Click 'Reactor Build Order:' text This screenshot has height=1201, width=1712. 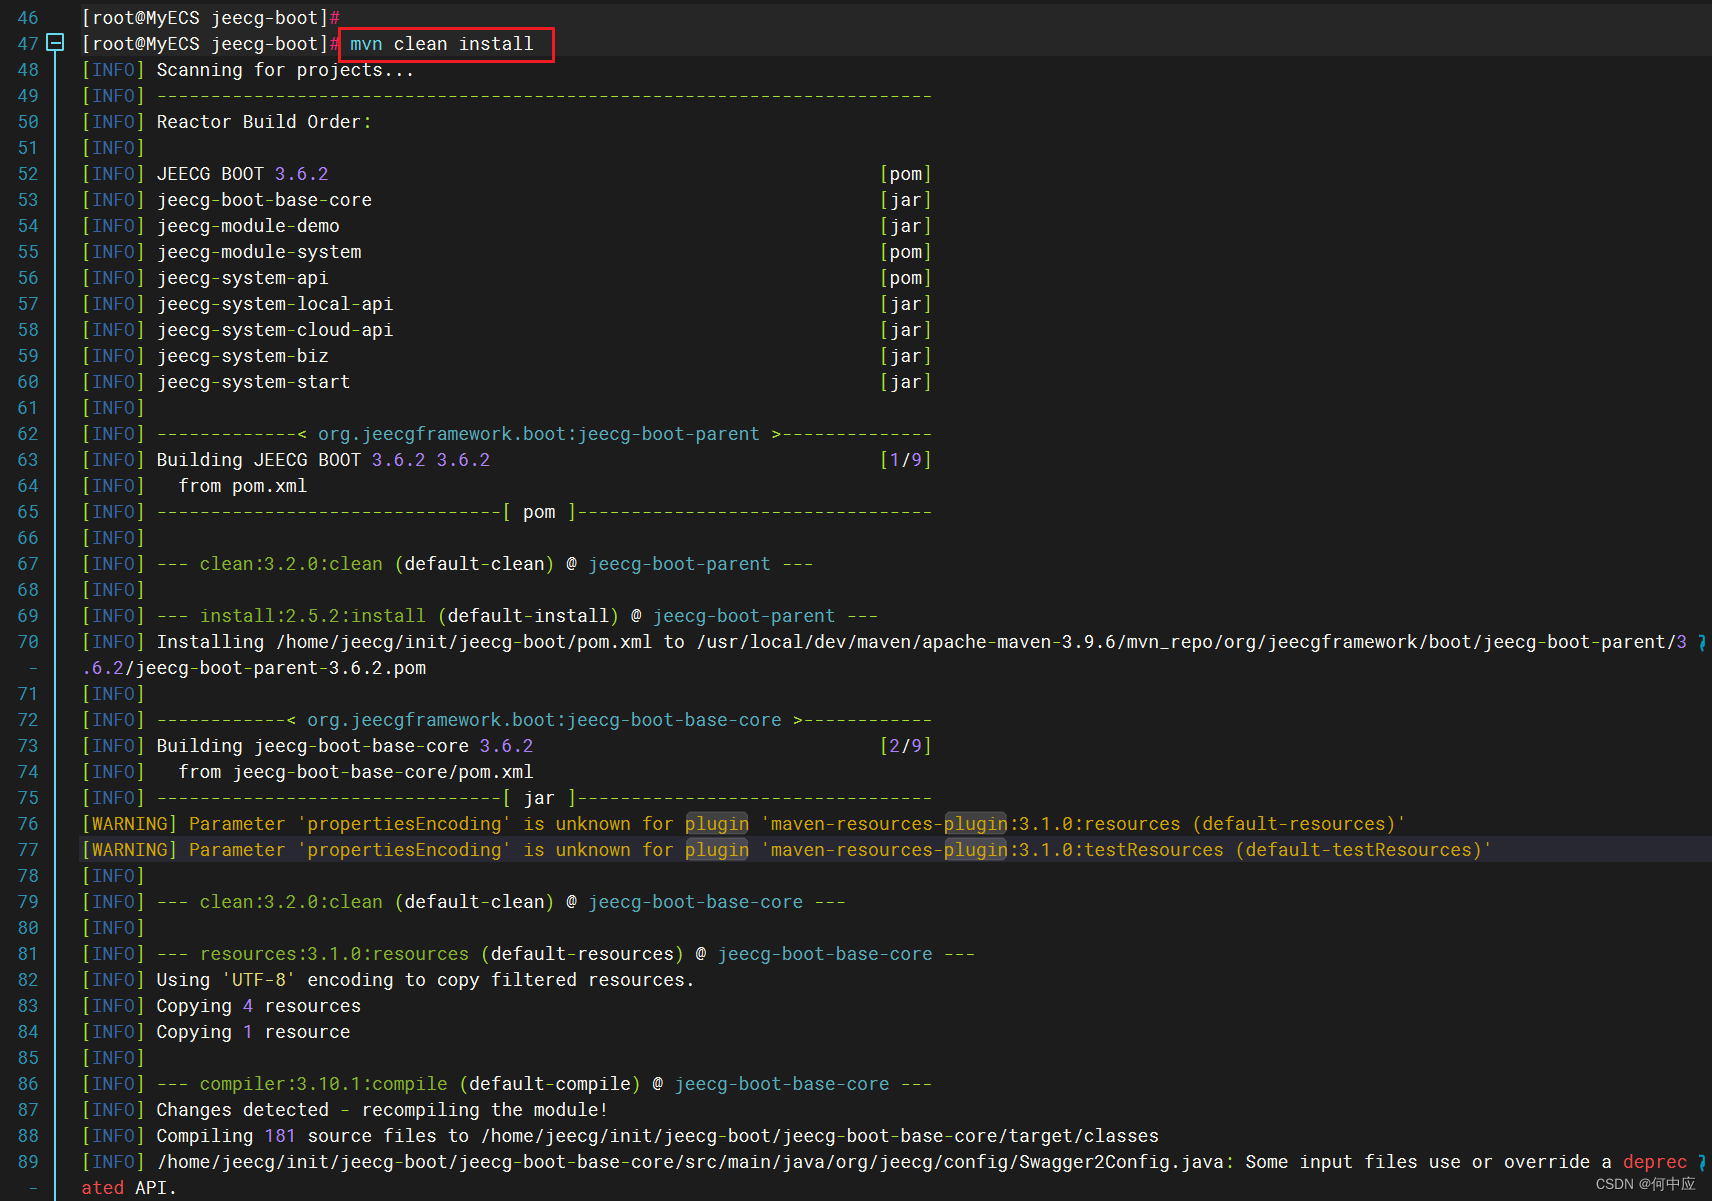pyautogui.click(x=264, y=122)
